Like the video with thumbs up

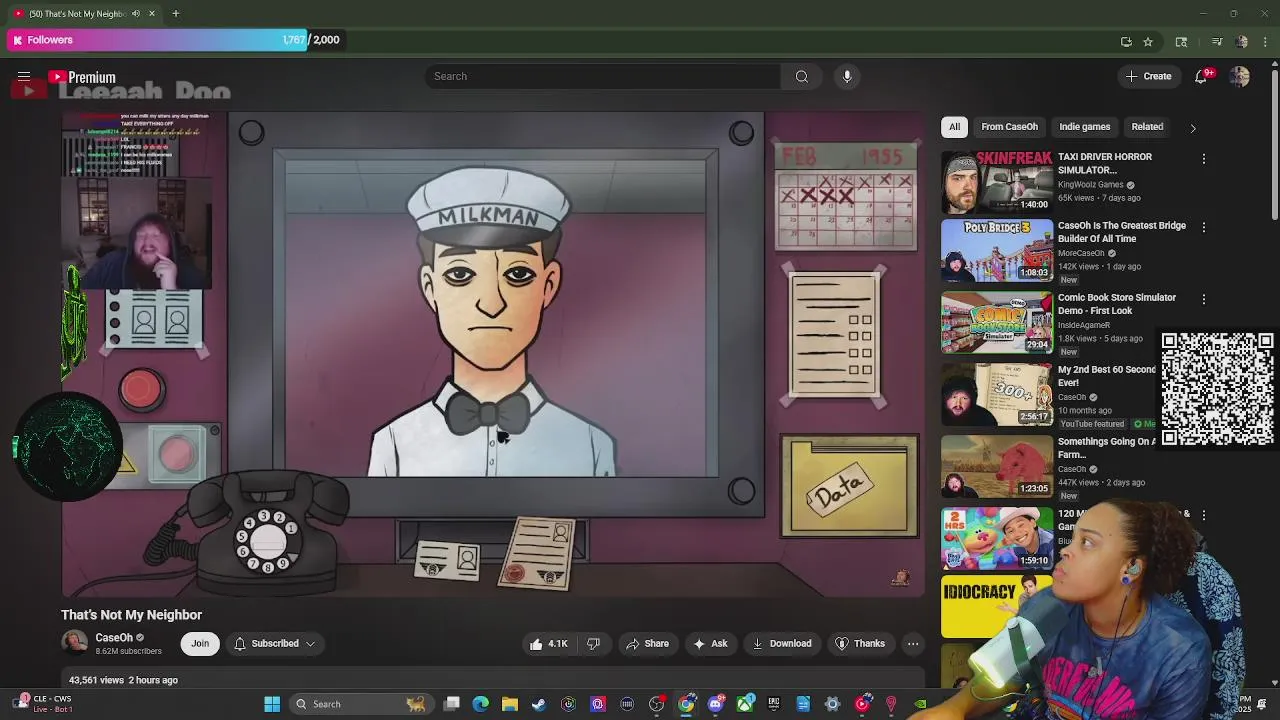click(x=549, y=643)
